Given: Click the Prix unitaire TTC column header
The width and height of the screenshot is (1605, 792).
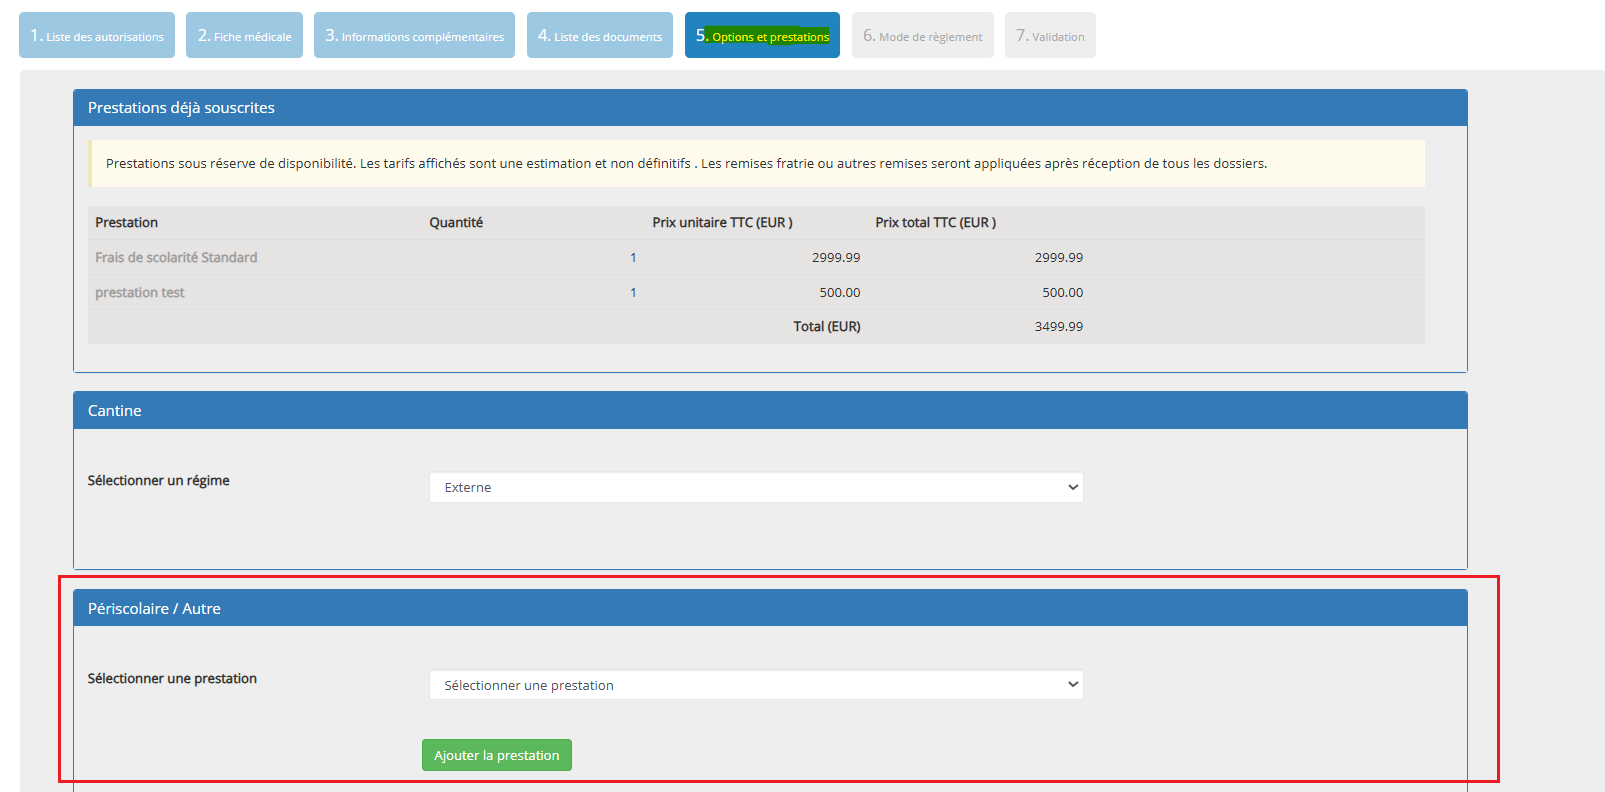Looking at the screenshot, I should pos(722,223).
